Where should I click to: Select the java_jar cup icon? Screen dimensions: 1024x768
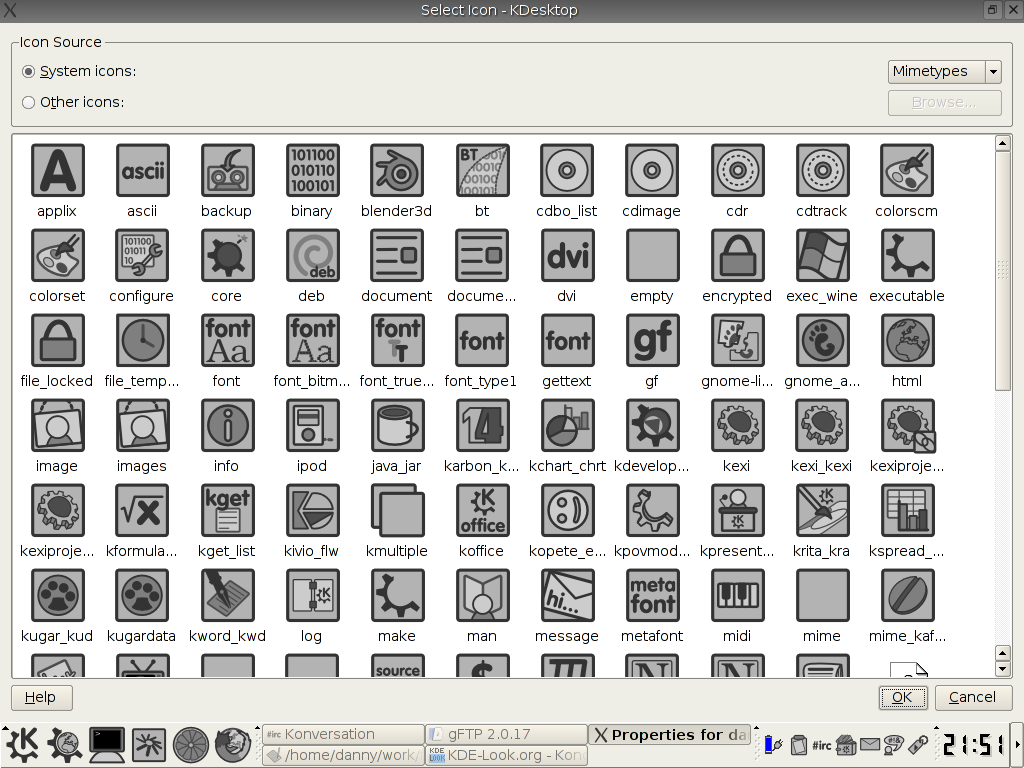pos(397,425)
